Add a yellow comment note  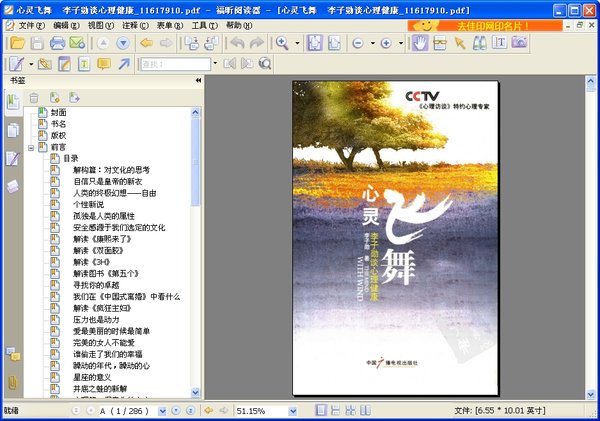coord(104,64)
